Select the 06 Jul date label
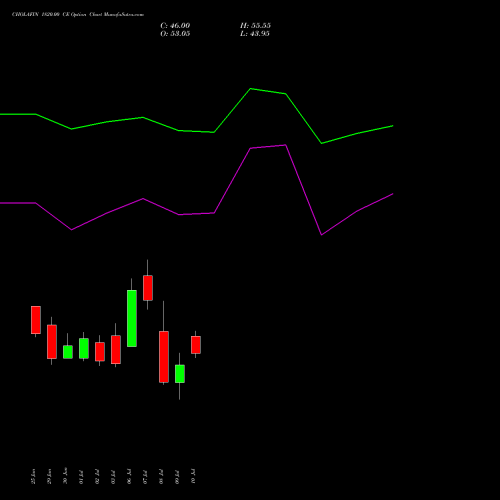The image size is (500, 500). click(129, 476)
